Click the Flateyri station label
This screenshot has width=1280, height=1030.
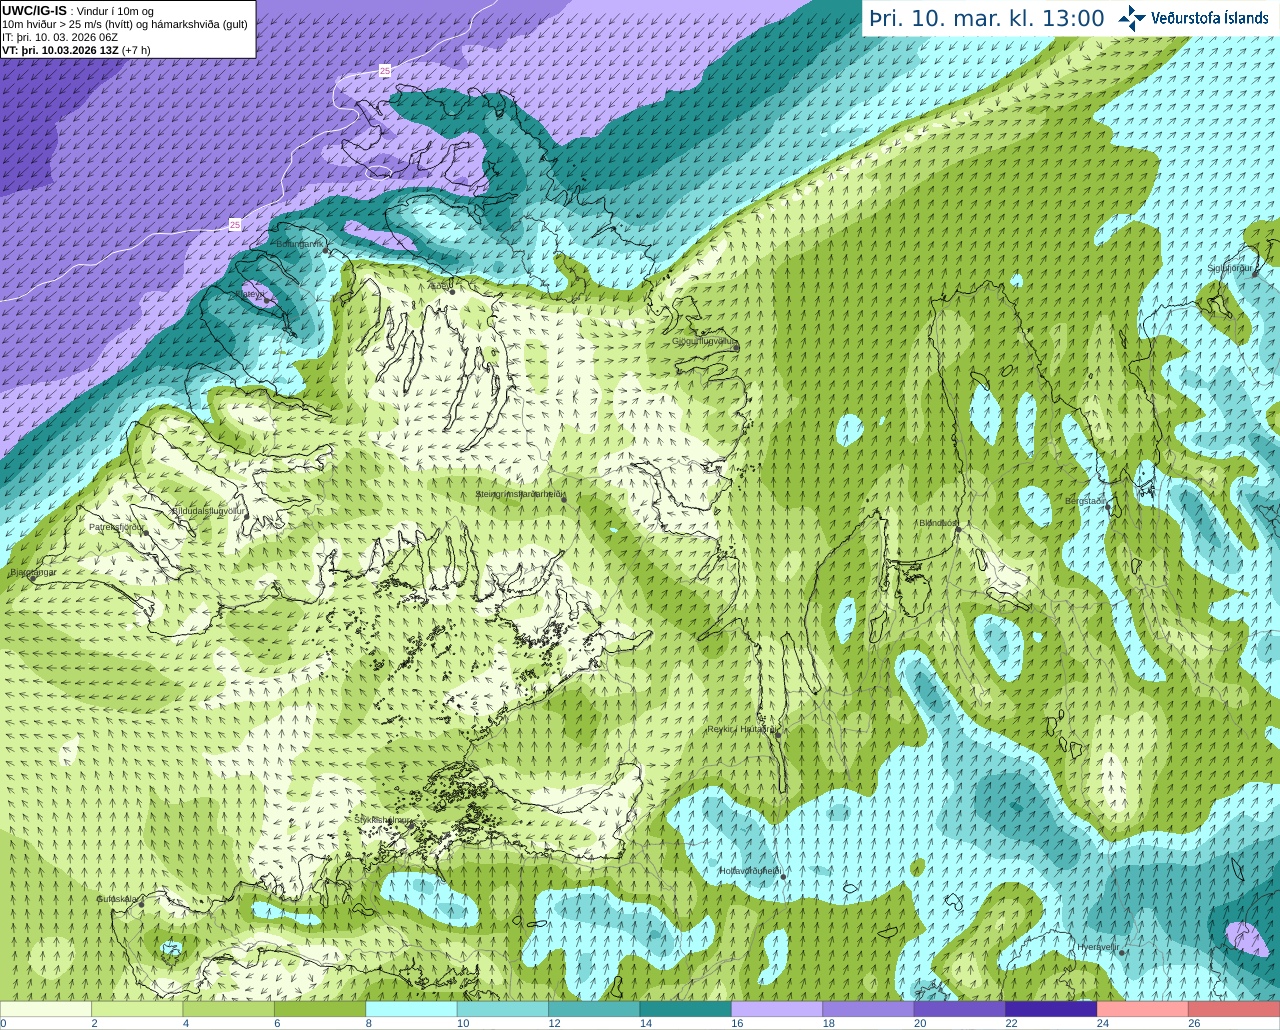tap(250, 294)
